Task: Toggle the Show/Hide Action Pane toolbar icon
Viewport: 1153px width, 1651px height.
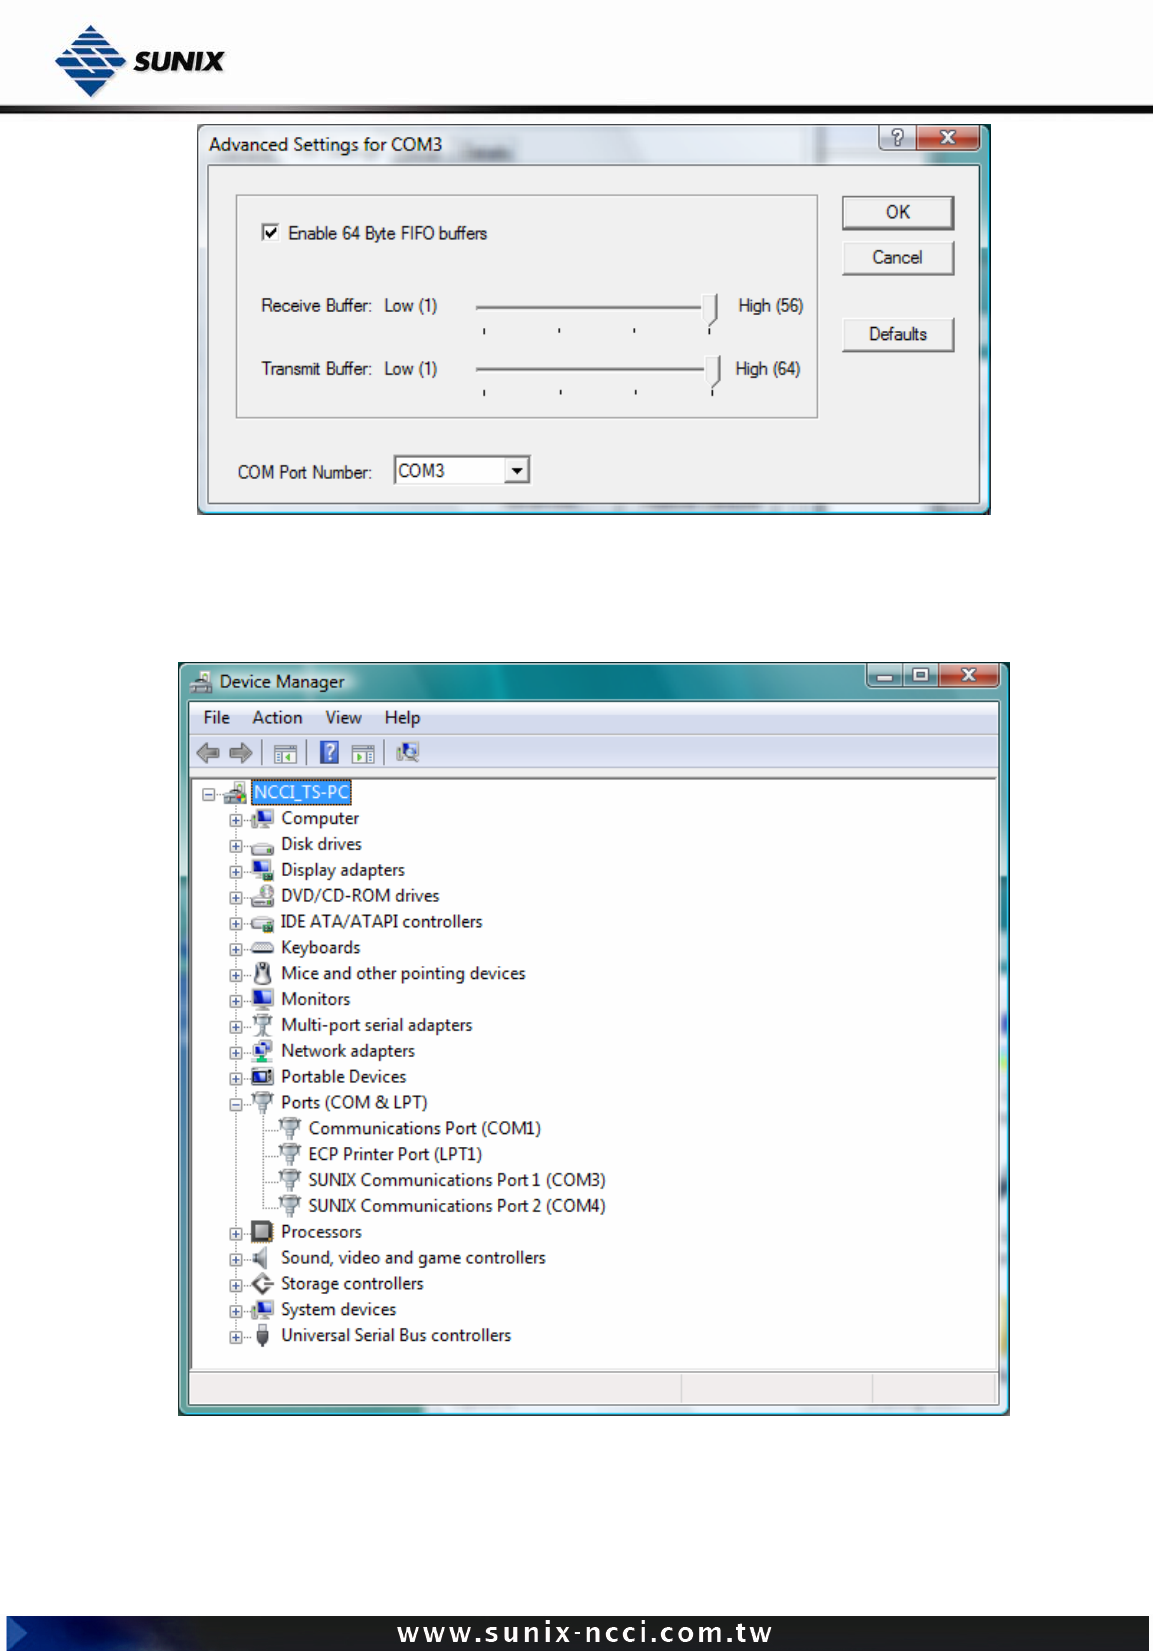Action: point(363,753)
